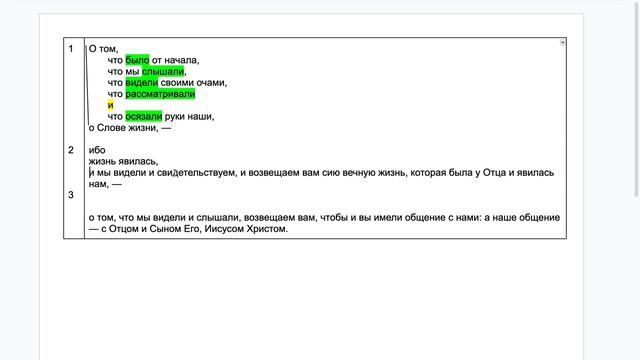
Task: Click verse number 1 in left column
Action: (x=71, y=49)
